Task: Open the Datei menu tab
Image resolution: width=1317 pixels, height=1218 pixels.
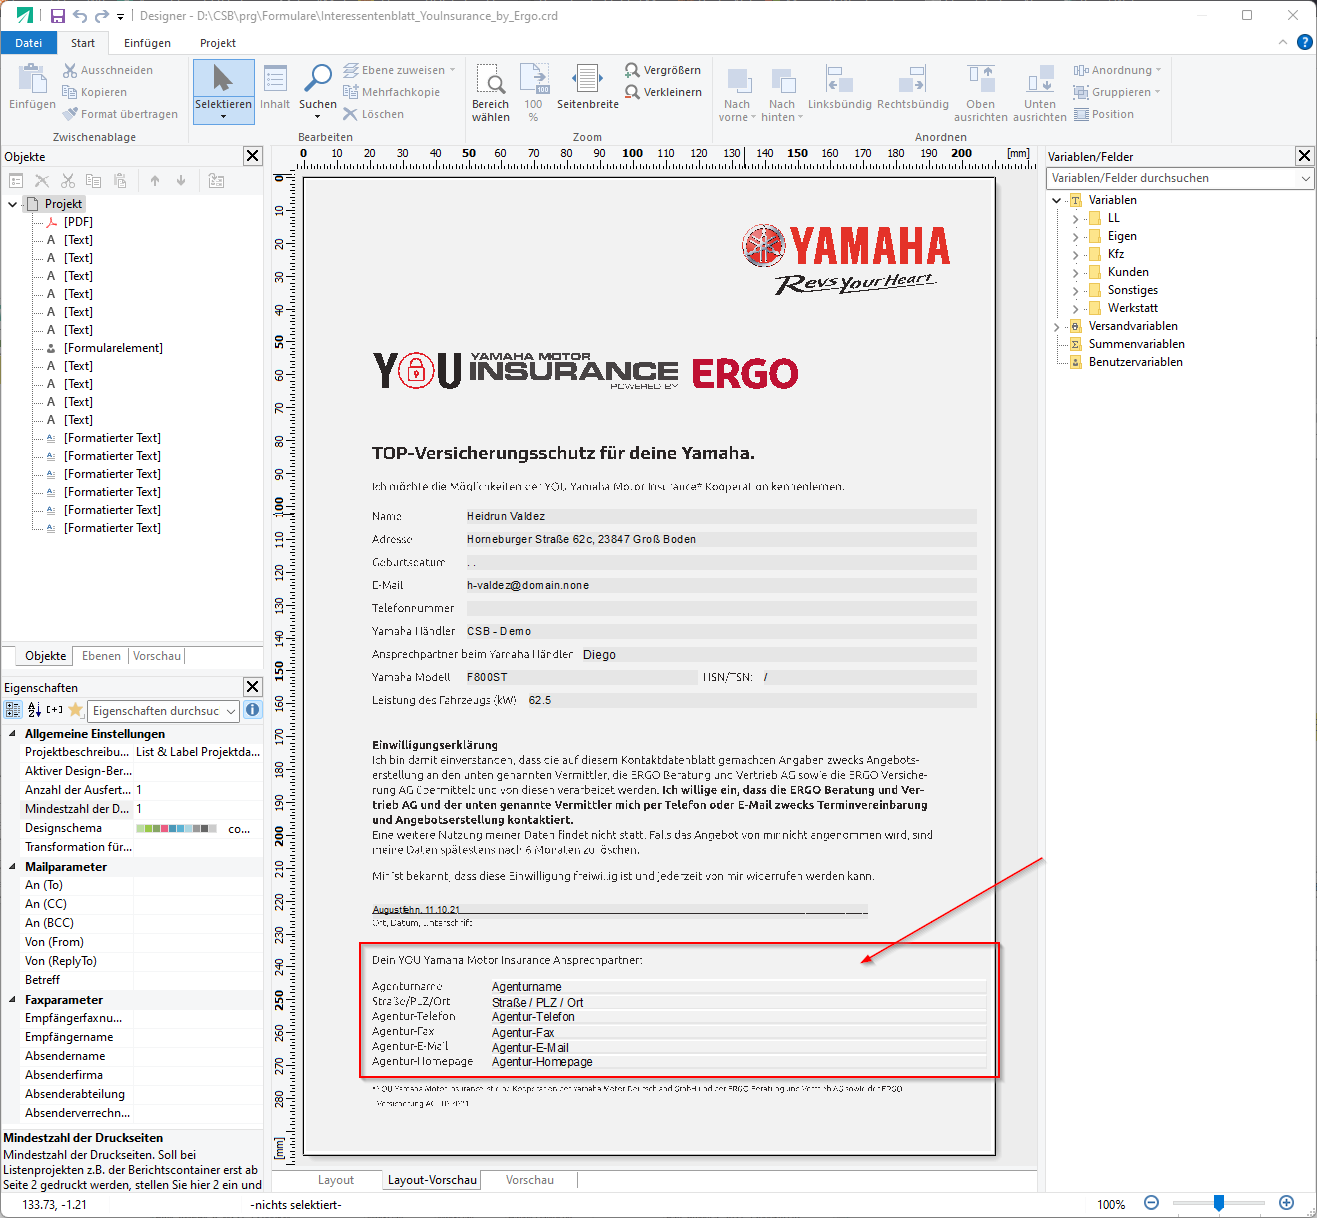Action: point(29,43)
